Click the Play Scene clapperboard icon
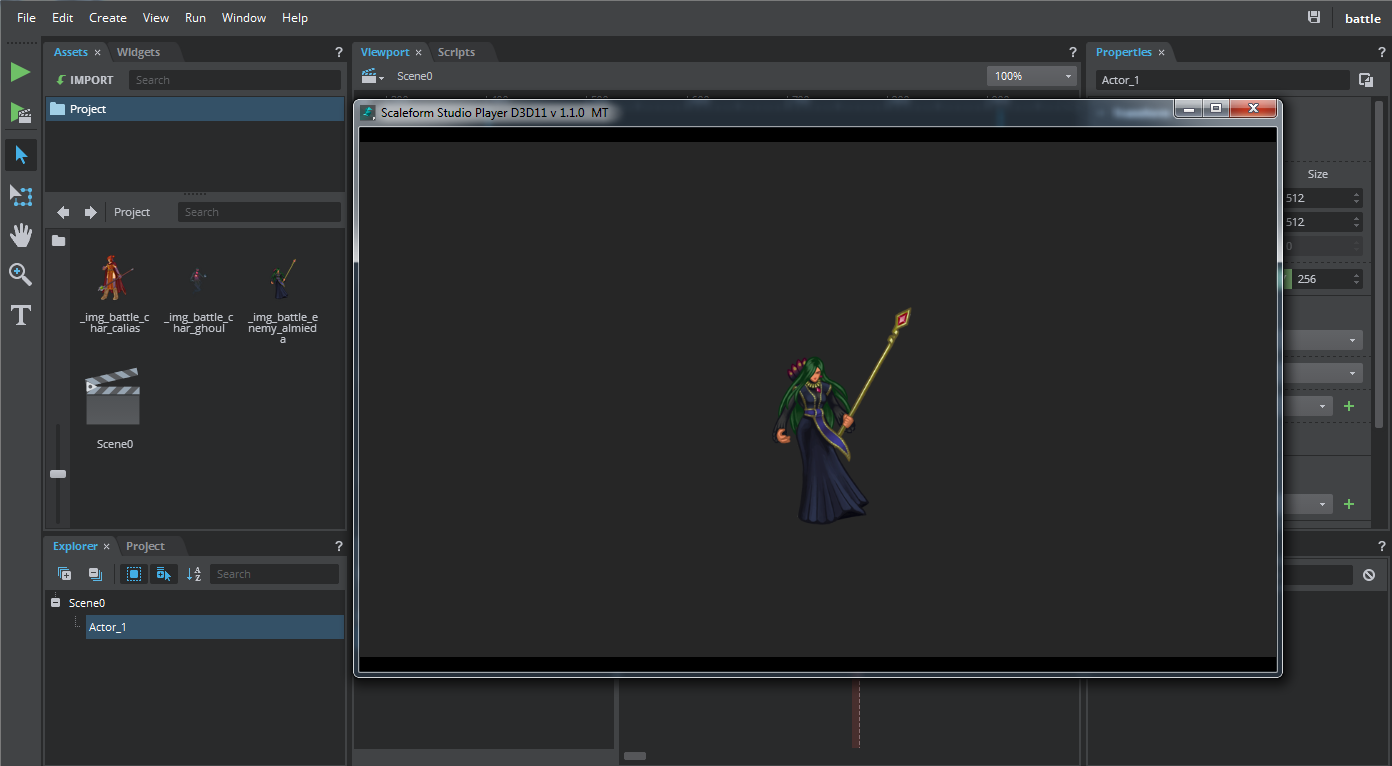Image resolution: width=1392 pixels, height=766 pixels. [x=20, y=113]
